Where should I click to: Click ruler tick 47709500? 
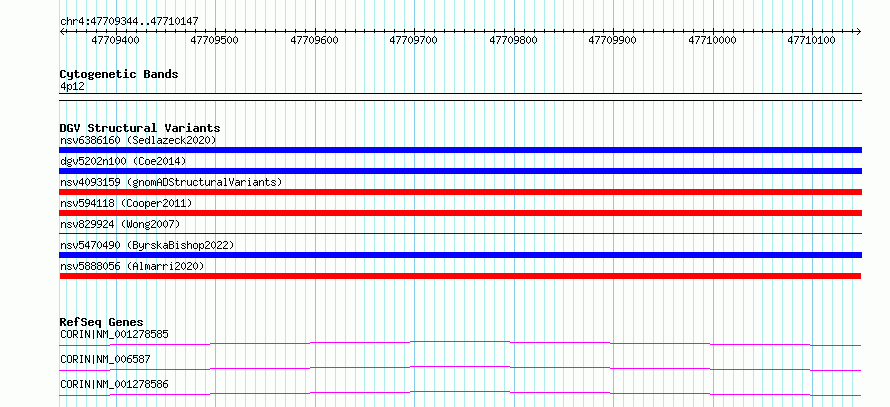(215, 40)
